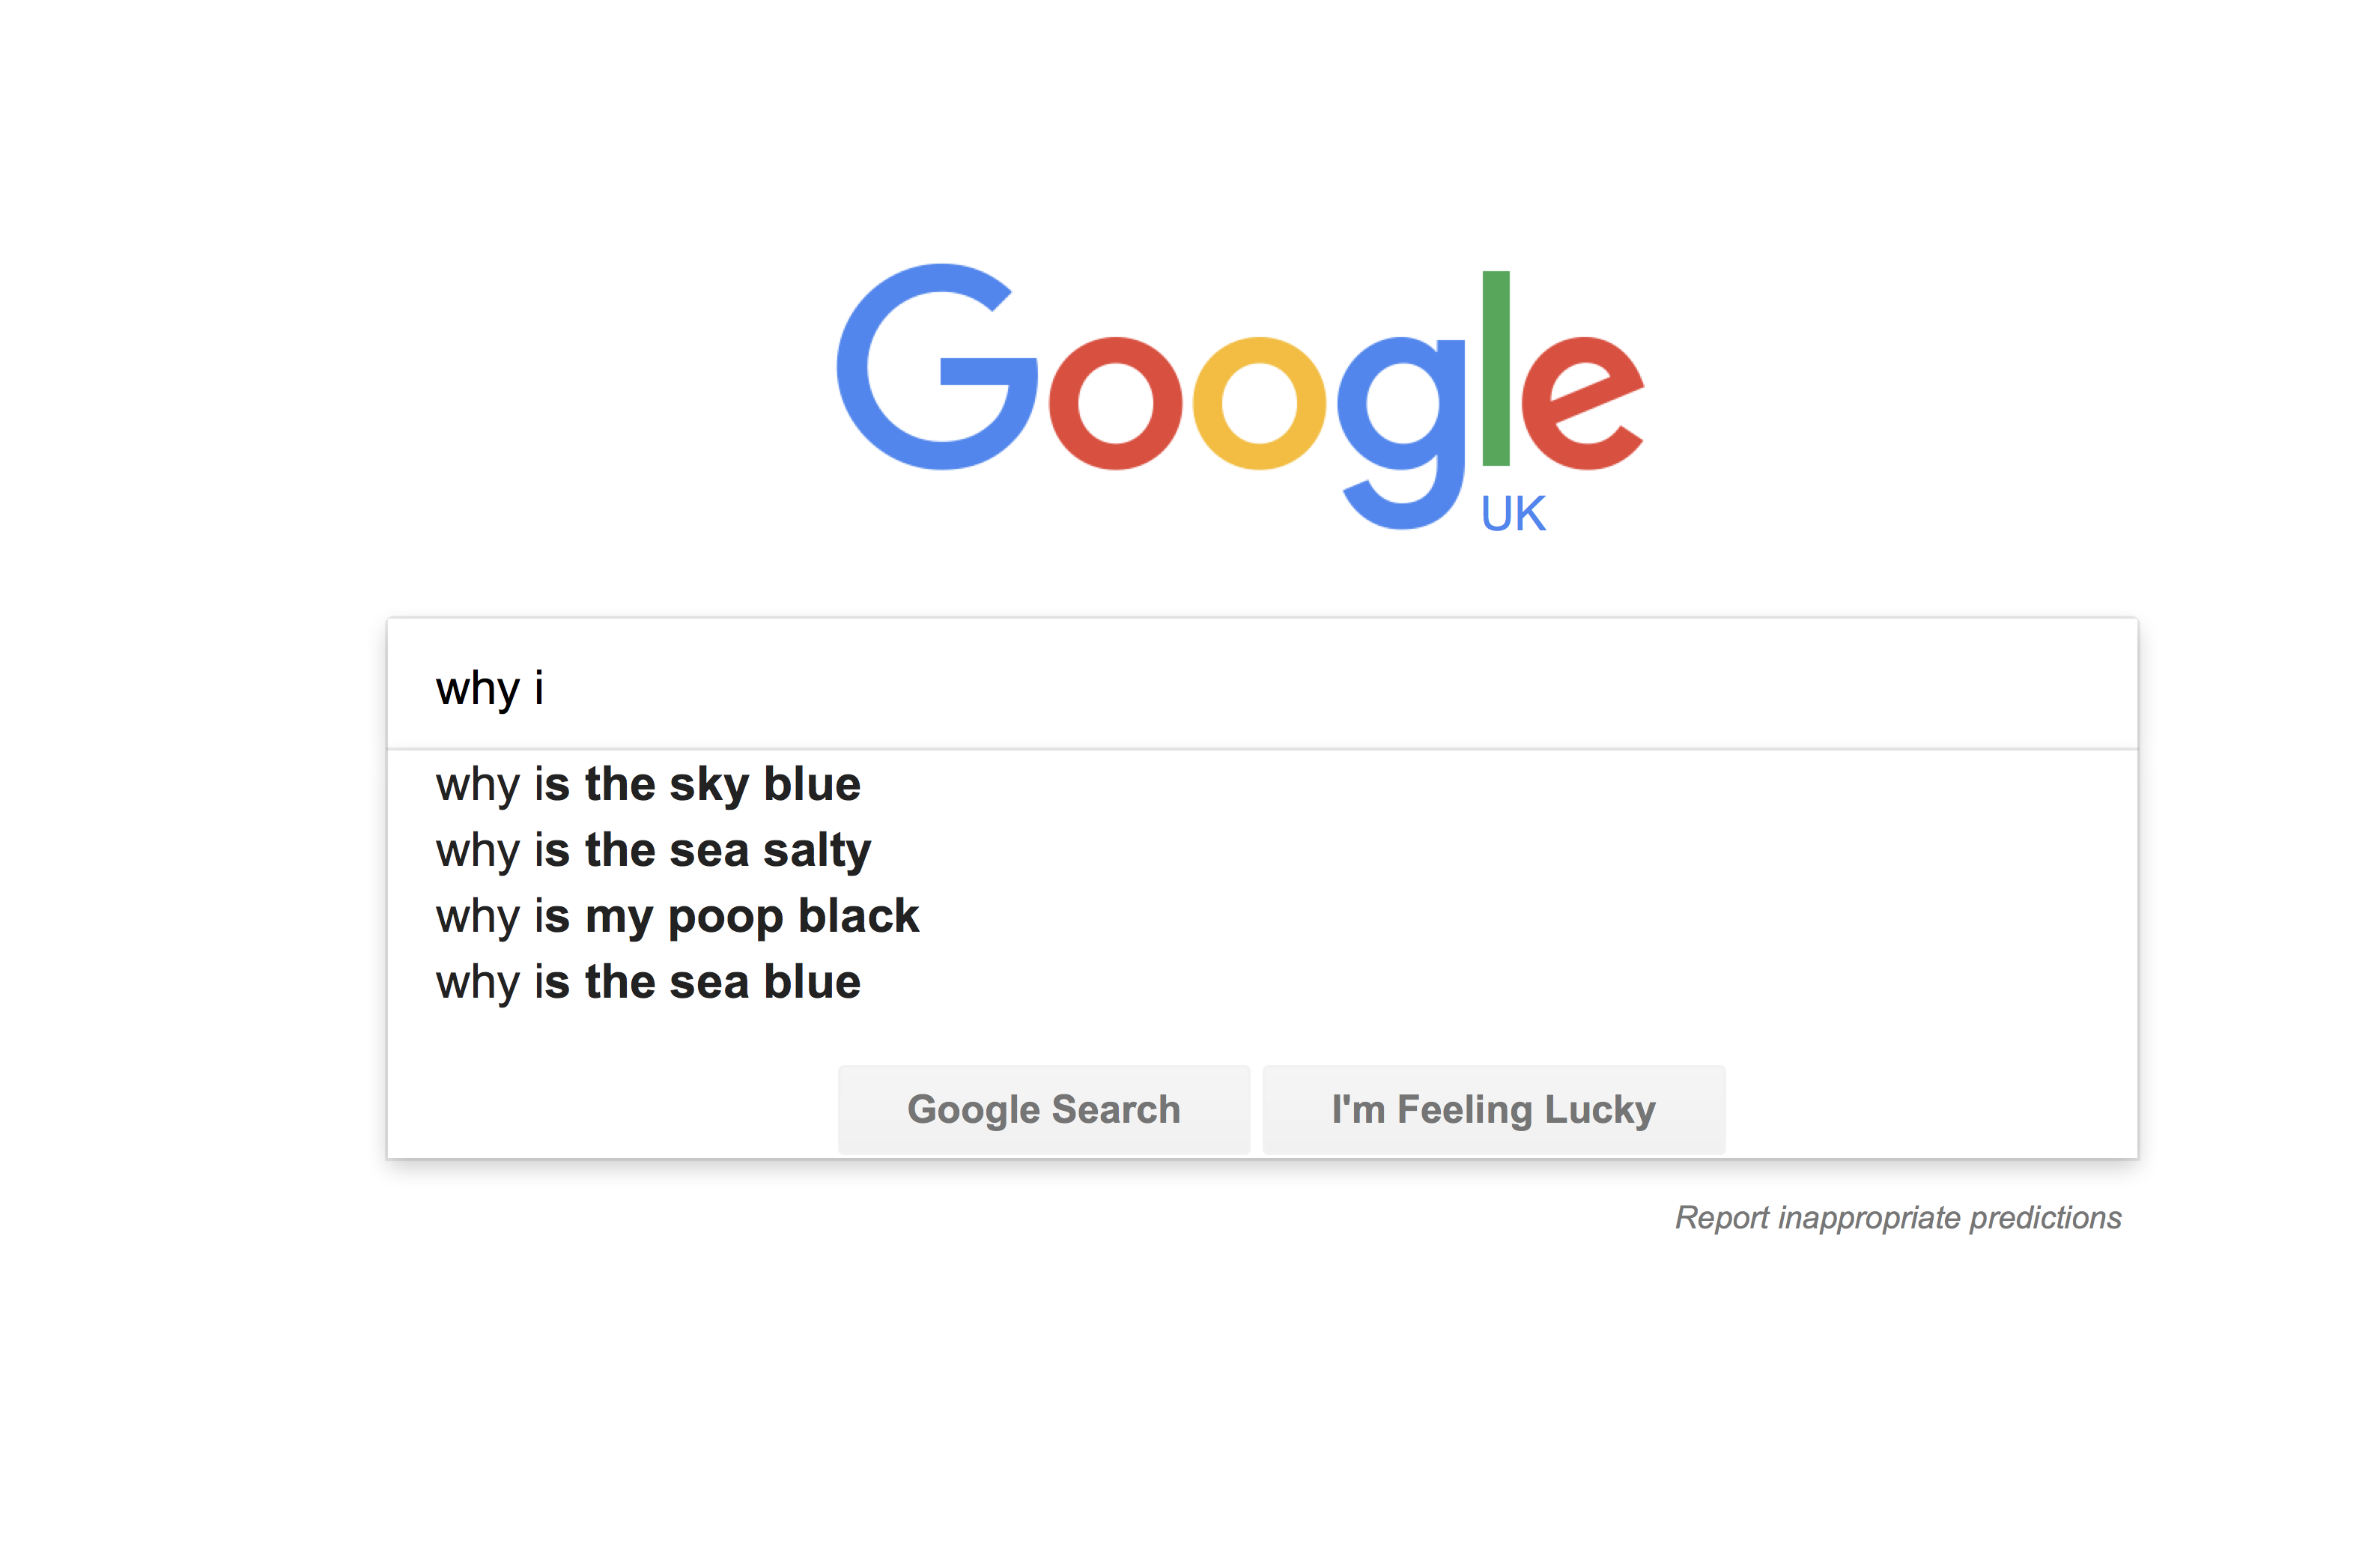This screenshot has width=2380, height=1561.
Task: Click the blue capital G in Google logo
Action: point(937,367)
